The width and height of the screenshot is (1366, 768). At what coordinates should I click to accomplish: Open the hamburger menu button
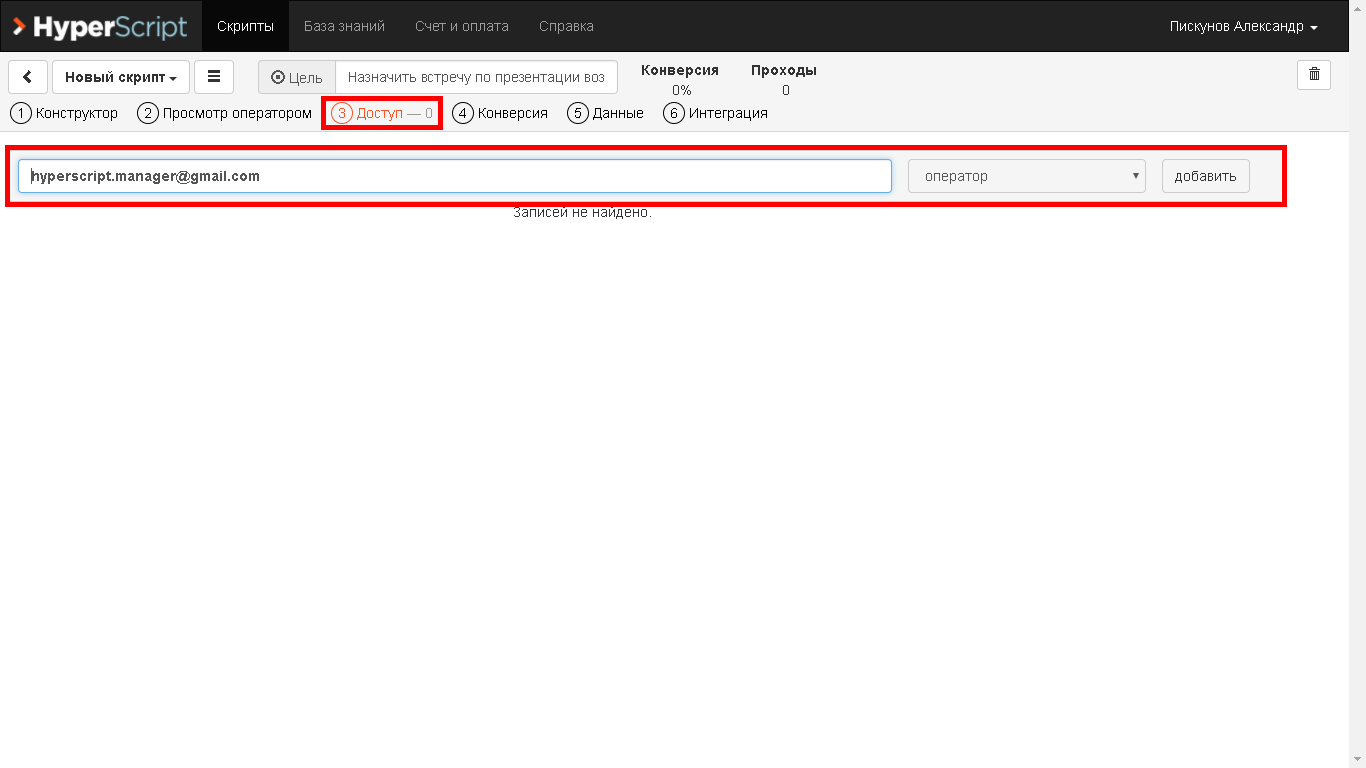tap(214, 77)
